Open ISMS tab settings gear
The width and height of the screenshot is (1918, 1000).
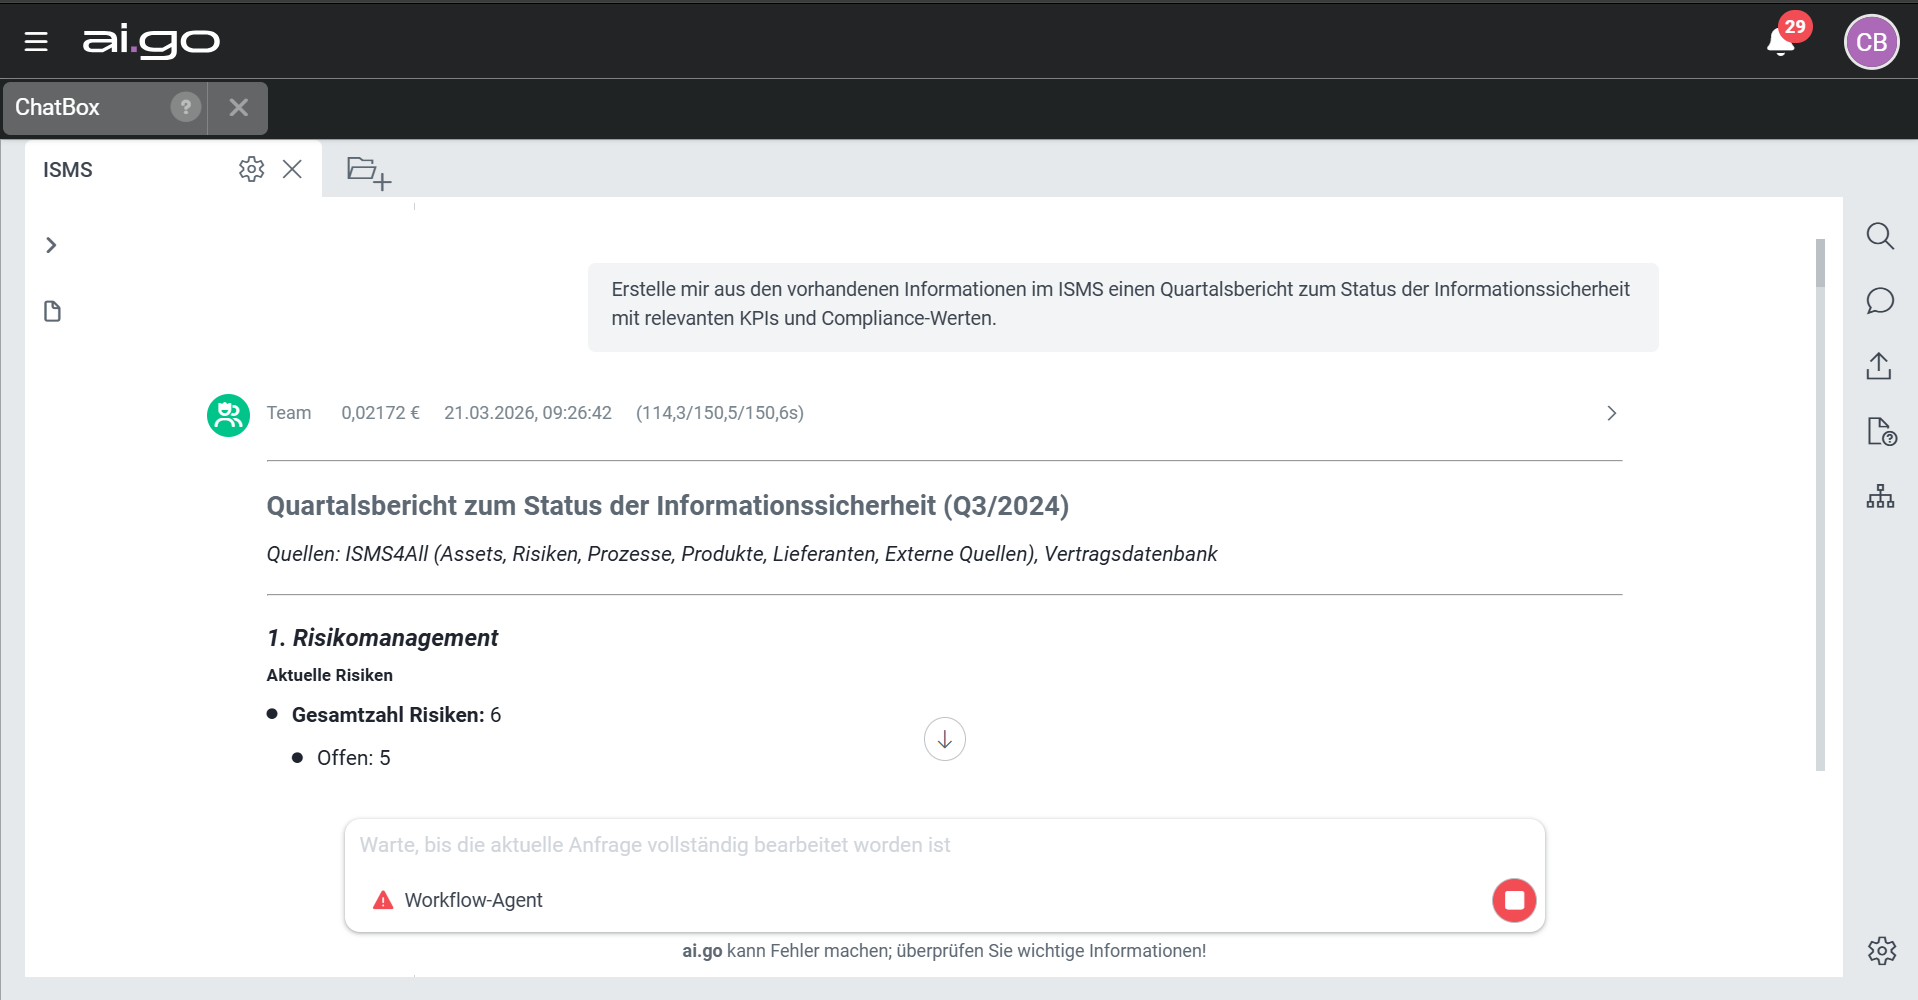(x=251, y=169)
